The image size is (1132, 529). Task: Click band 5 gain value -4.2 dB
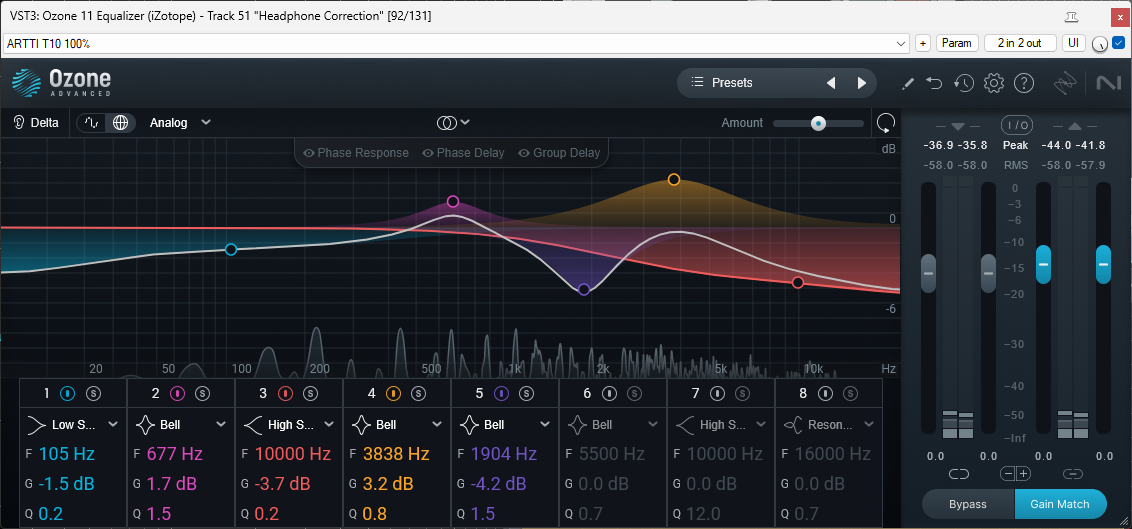tap(498, 484)
